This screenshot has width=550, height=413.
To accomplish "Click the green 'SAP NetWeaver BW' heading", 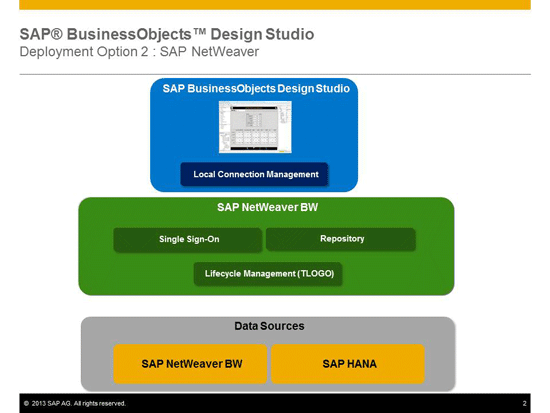I will [267, 207].
